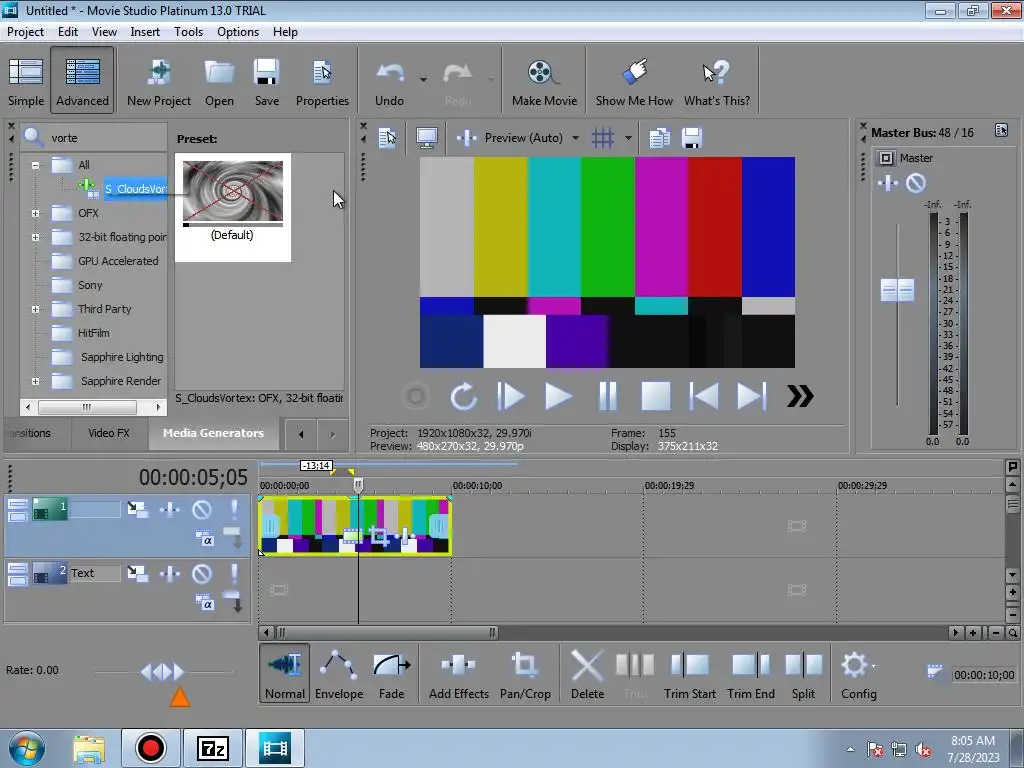Open the Show Me How tutorials
This screenshot has height=768, width=1024.
[x=634, y=82]
